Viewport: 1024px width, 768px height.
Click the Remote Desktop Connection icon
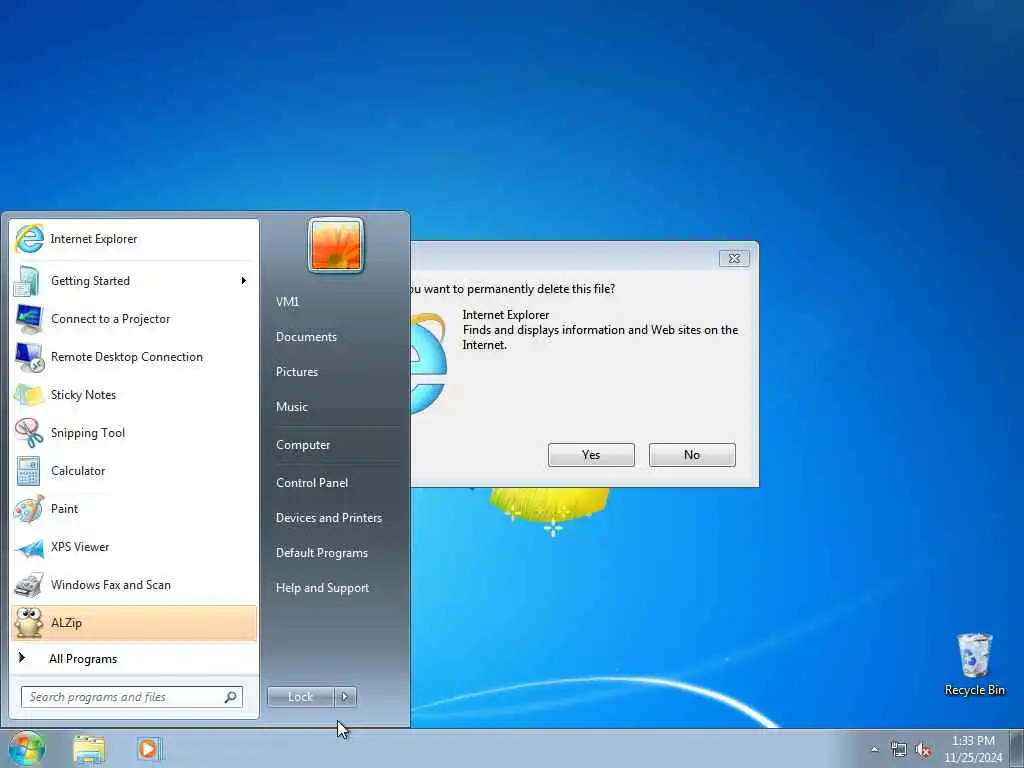(x=29, y=357)
